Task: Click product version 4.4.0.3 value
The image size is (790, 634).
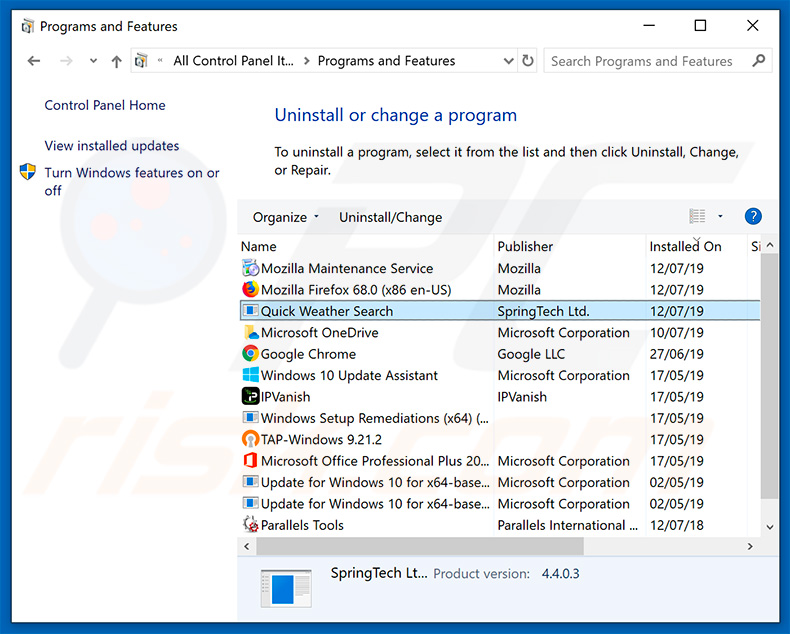Action: [560, 574]
